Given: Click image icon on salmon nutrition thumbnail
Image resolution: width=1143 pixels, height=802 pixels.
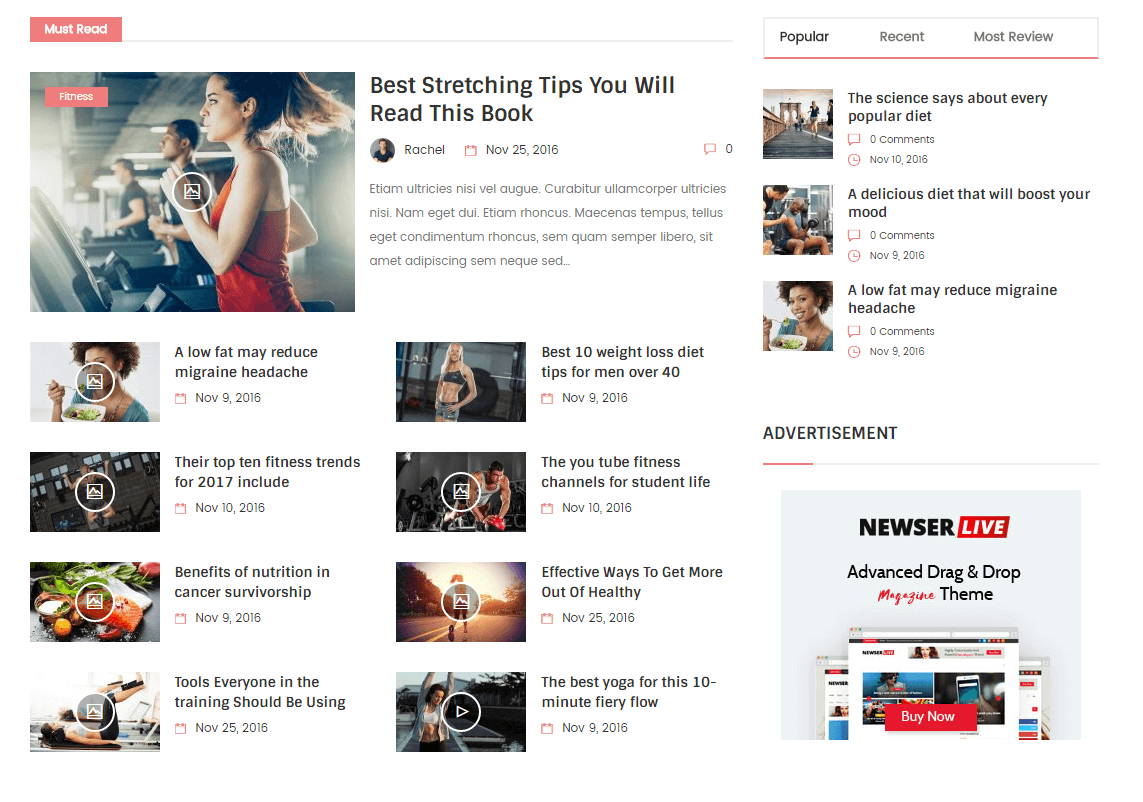Looking at the screenshot, I should pyautogui.click(x=95, y=602).
